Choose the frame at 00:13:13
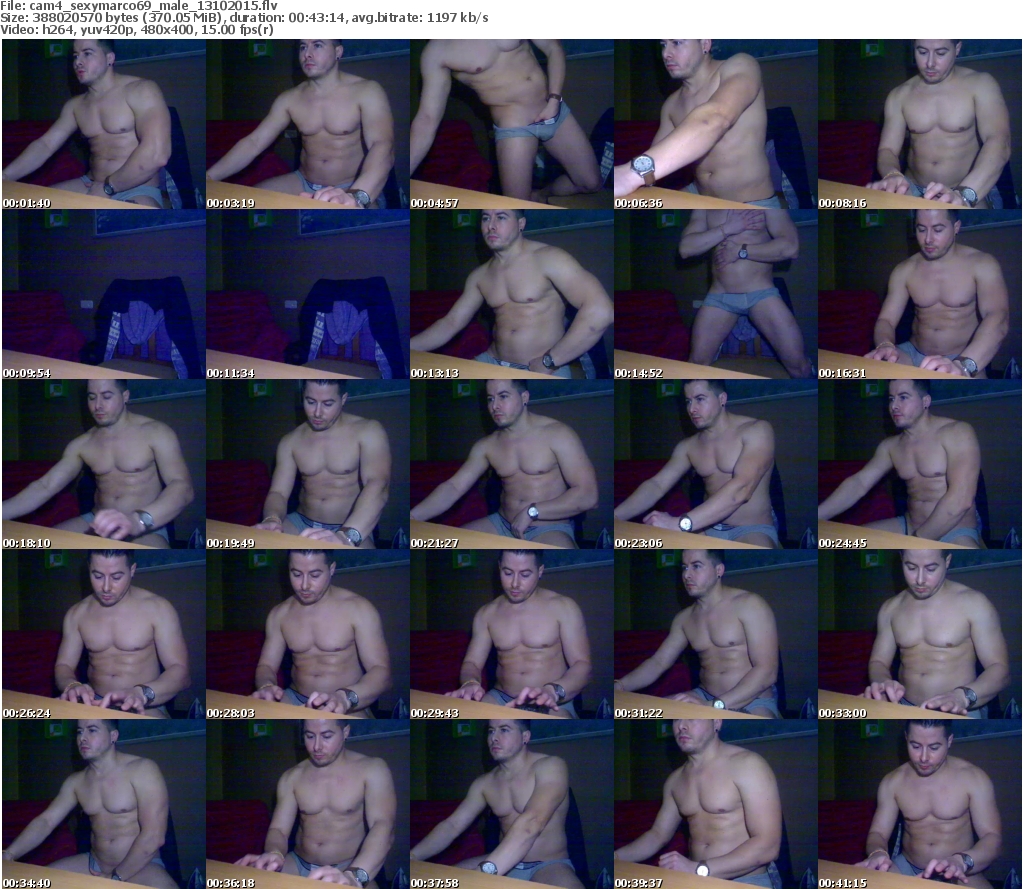The height and width of the screenshot is (889, 1024). pos(512,294)
